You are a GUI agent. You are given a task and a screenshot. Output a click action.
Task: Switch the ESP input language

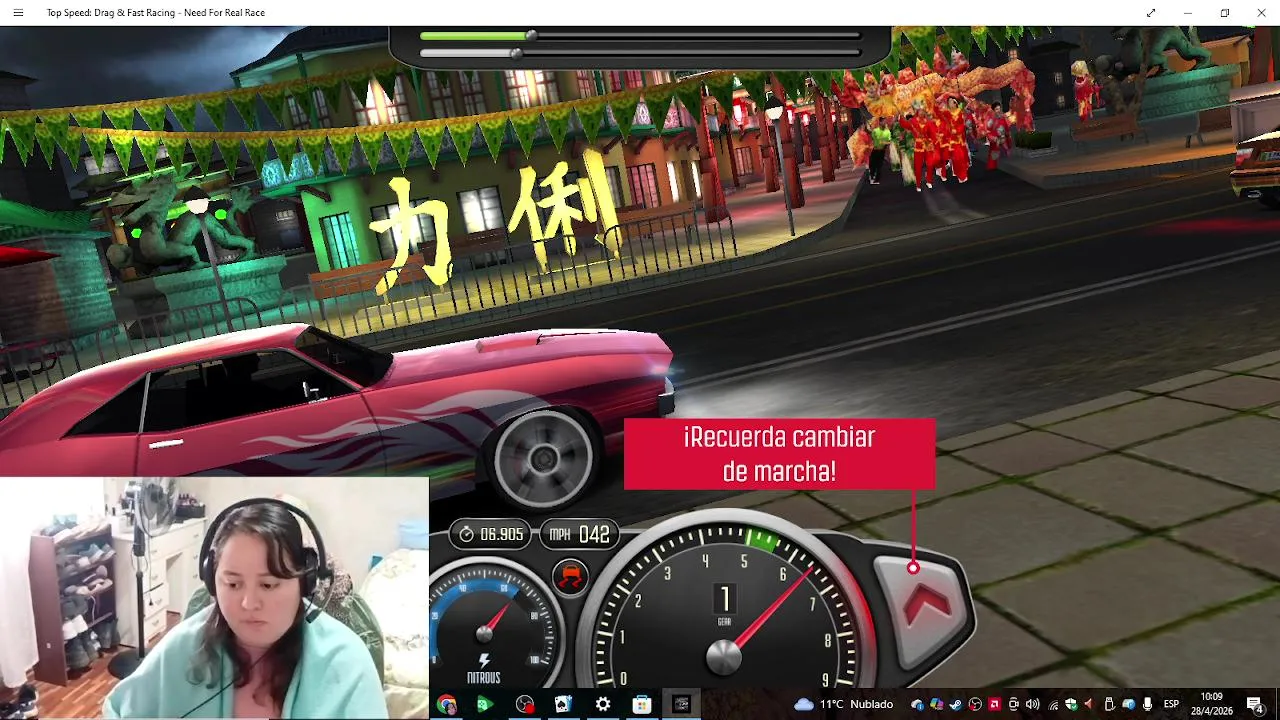point(1171,705)
